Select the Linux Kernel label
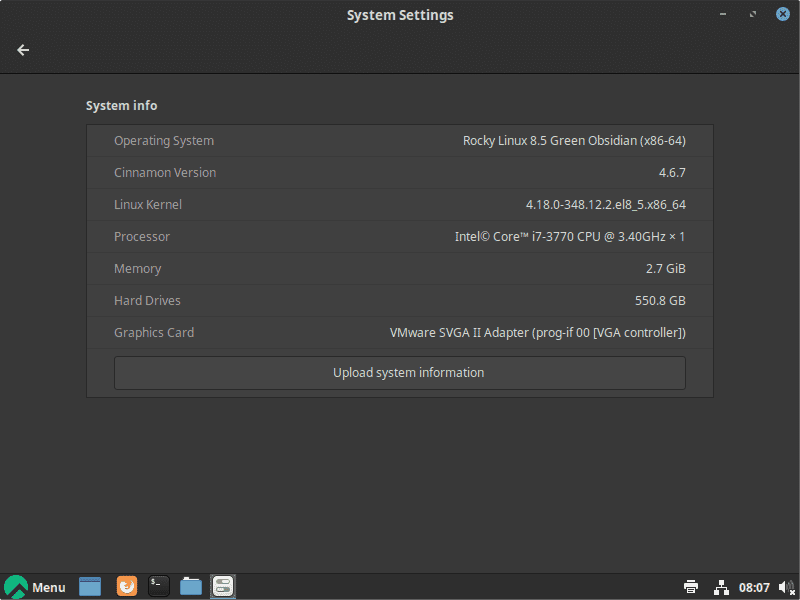This screenshot has height=600, width=800. click(148, 205)
